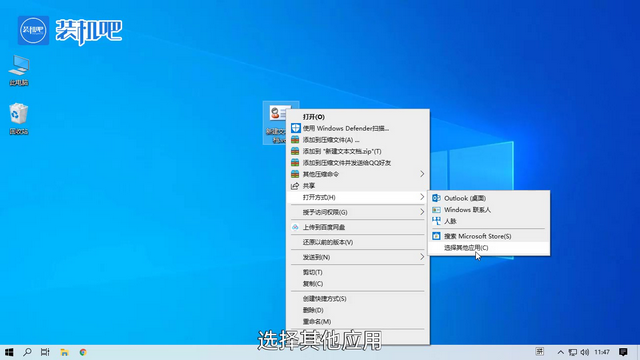Viewport: 640px width, 360px height.
Task: Click the Outlook icon in submenu
Action: click(436, 198)
